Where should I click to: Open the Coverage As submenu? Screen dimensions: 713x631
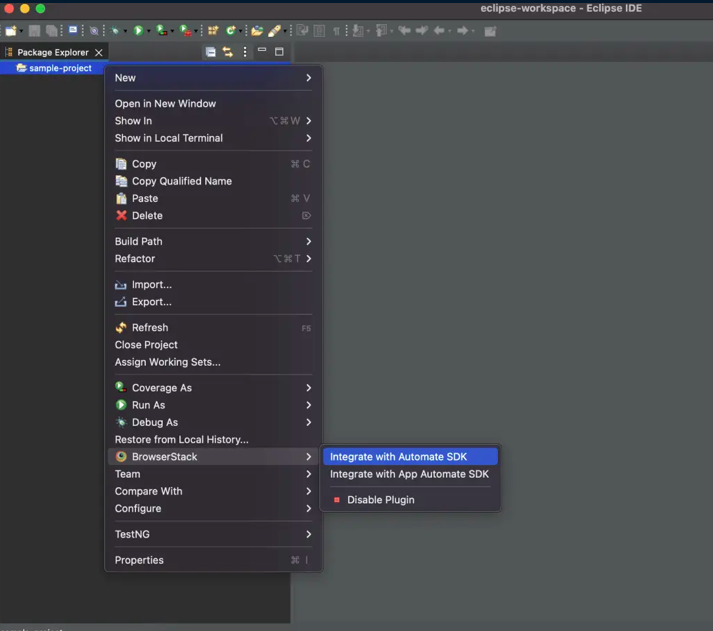(213, 388)
